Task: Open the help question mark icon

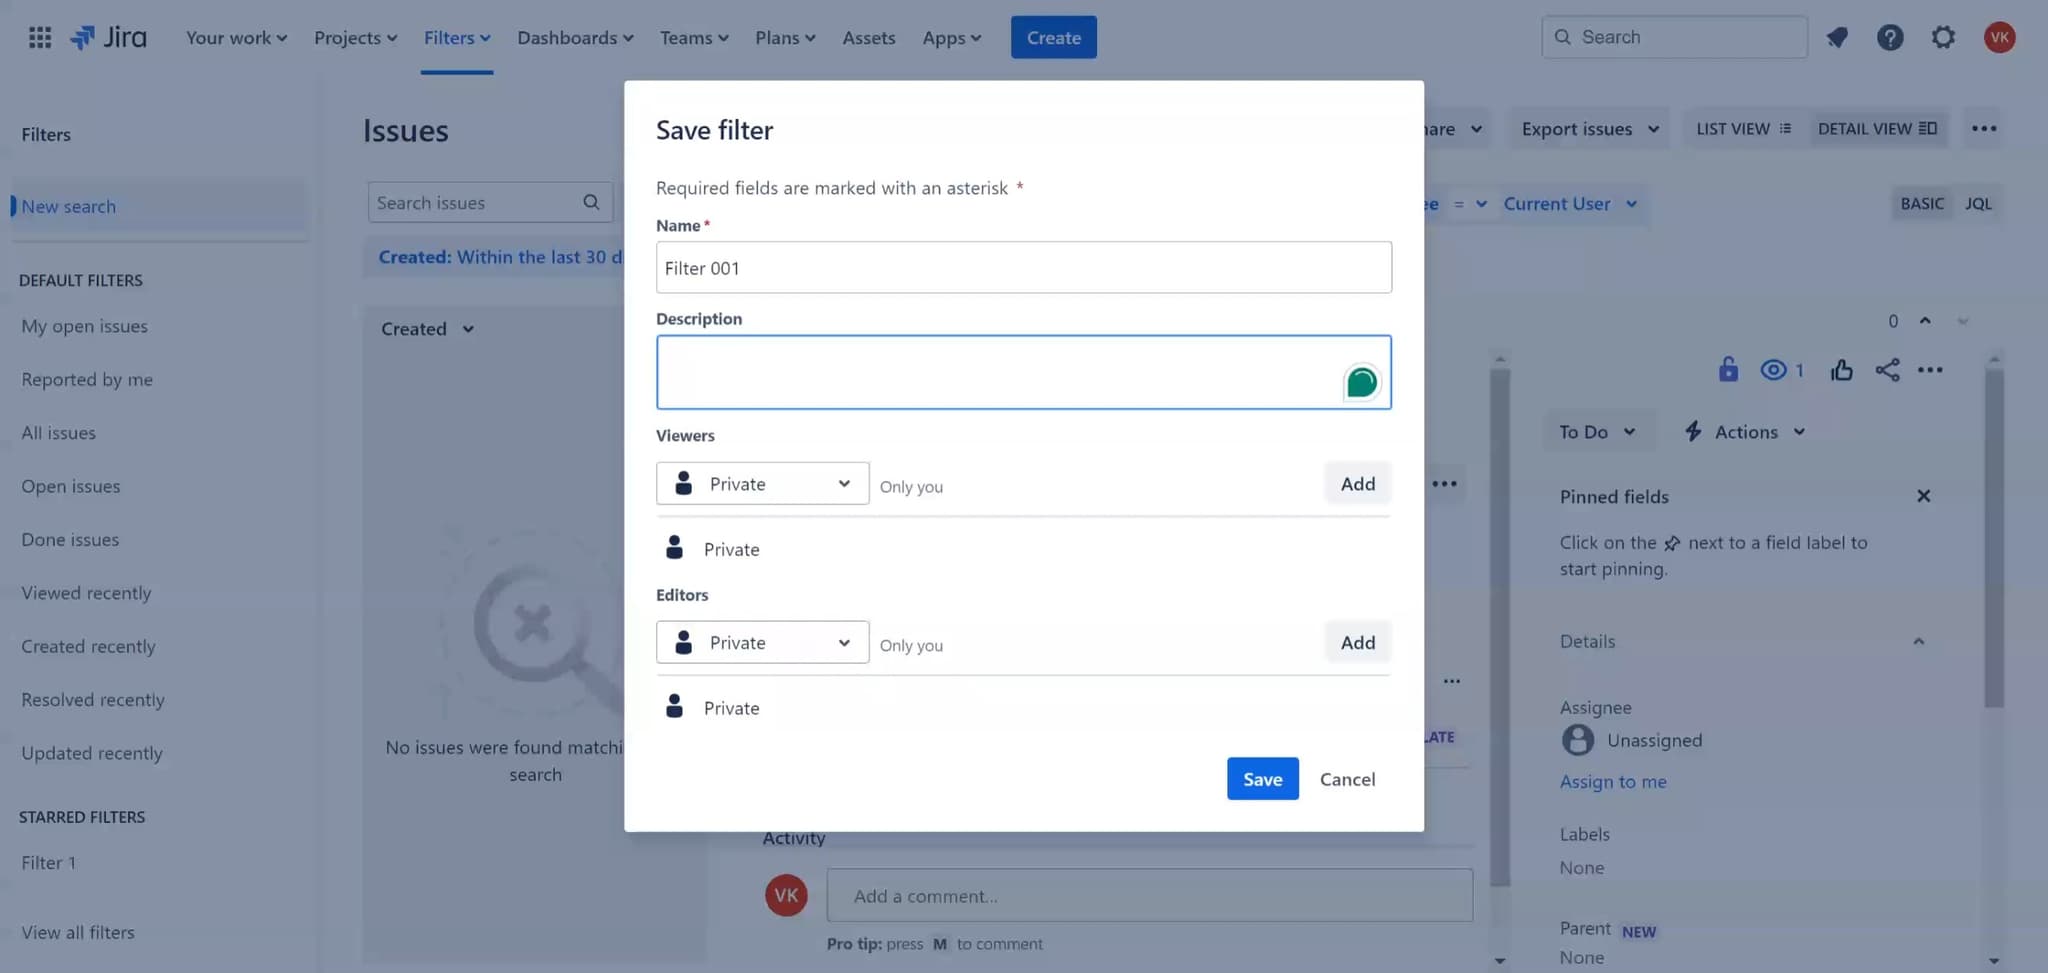Action: (1889, 38)
